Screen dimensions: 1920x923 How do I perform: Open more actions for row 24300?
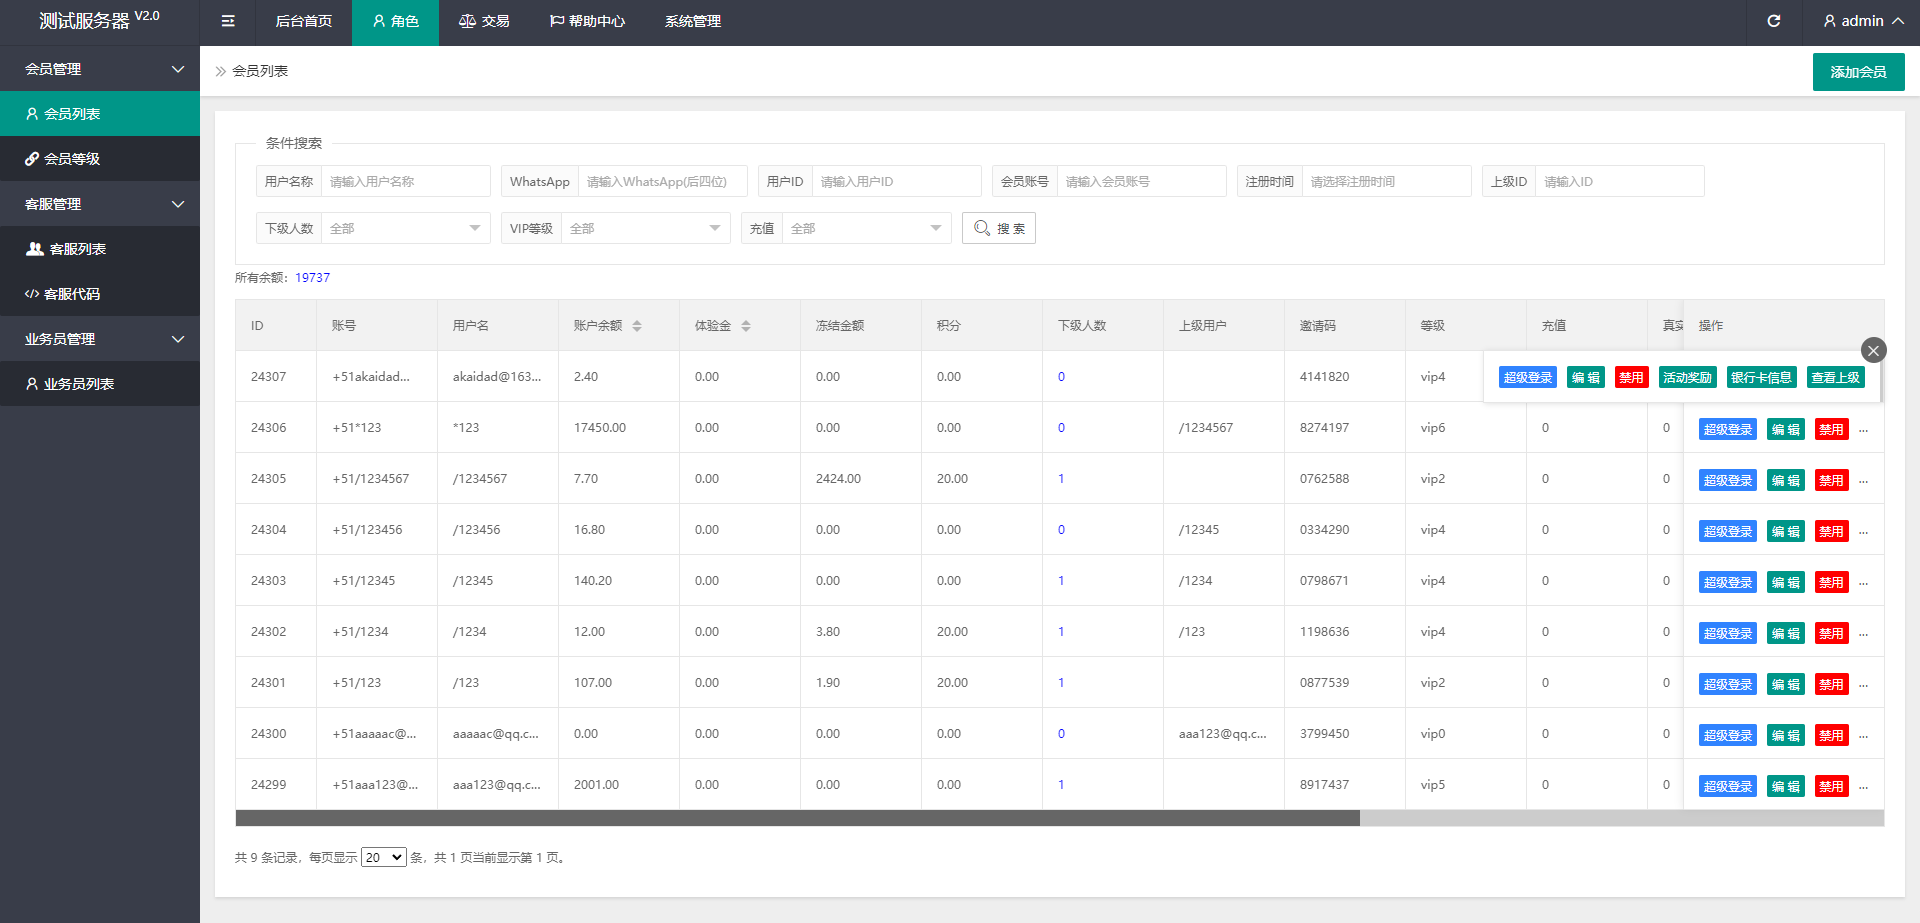coord(1863,736)
